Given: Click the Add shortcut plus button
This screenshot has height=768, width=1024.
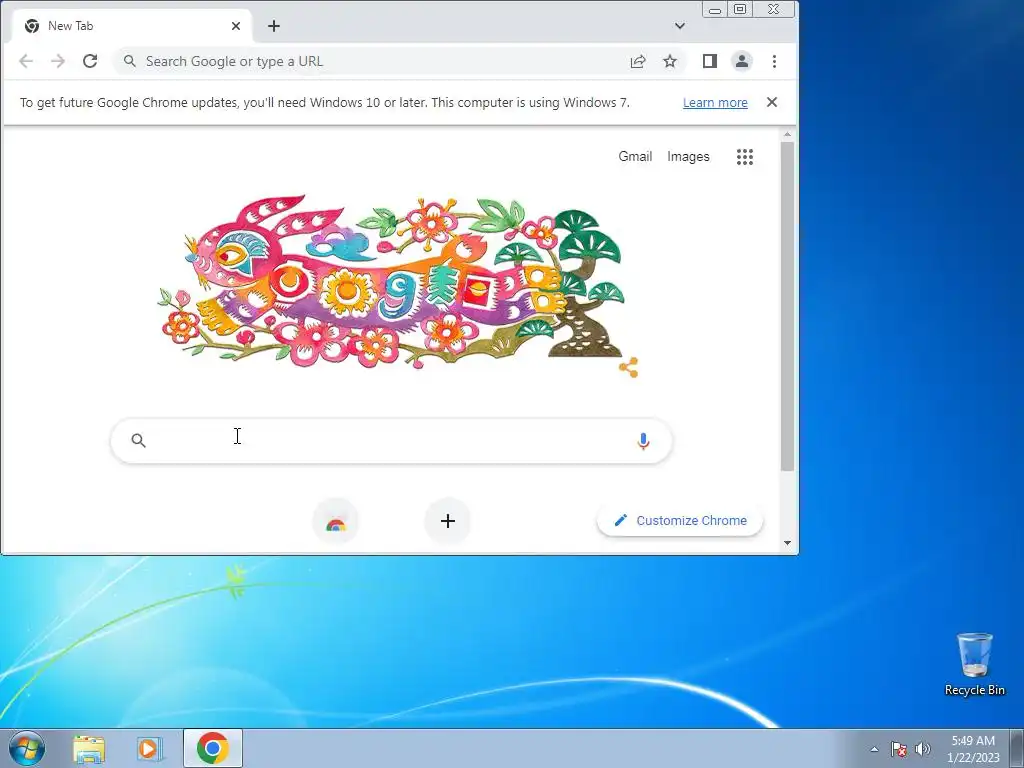Looking at the screenshot, I should (x=447, y=521).
